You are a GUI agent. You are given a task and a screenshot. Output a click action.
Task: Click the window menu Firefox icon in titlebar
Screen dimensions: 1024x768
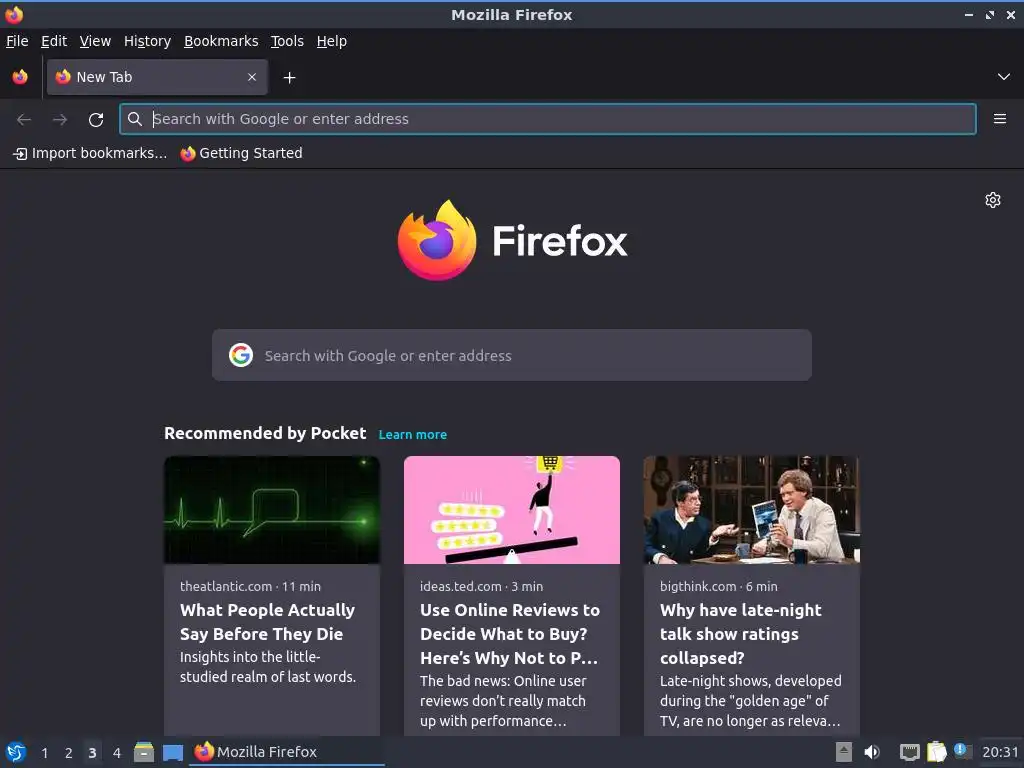click(x=14, y=14)
